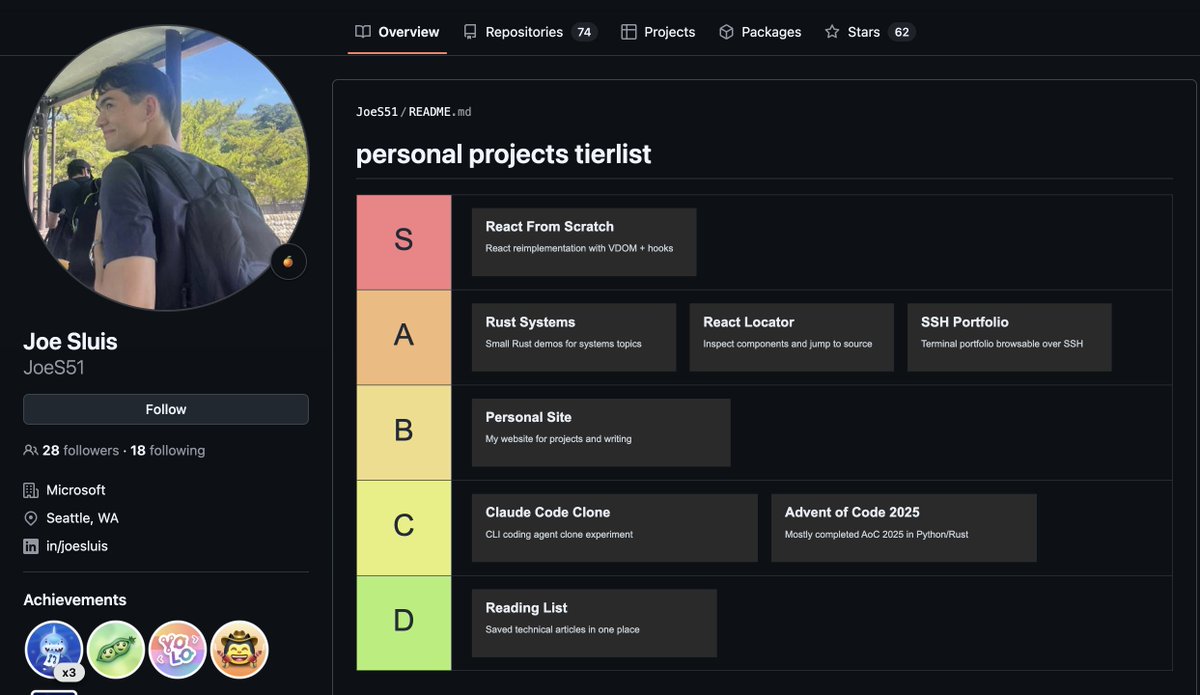Click the 'personal projects tierlist' heading

pos(504,154)
